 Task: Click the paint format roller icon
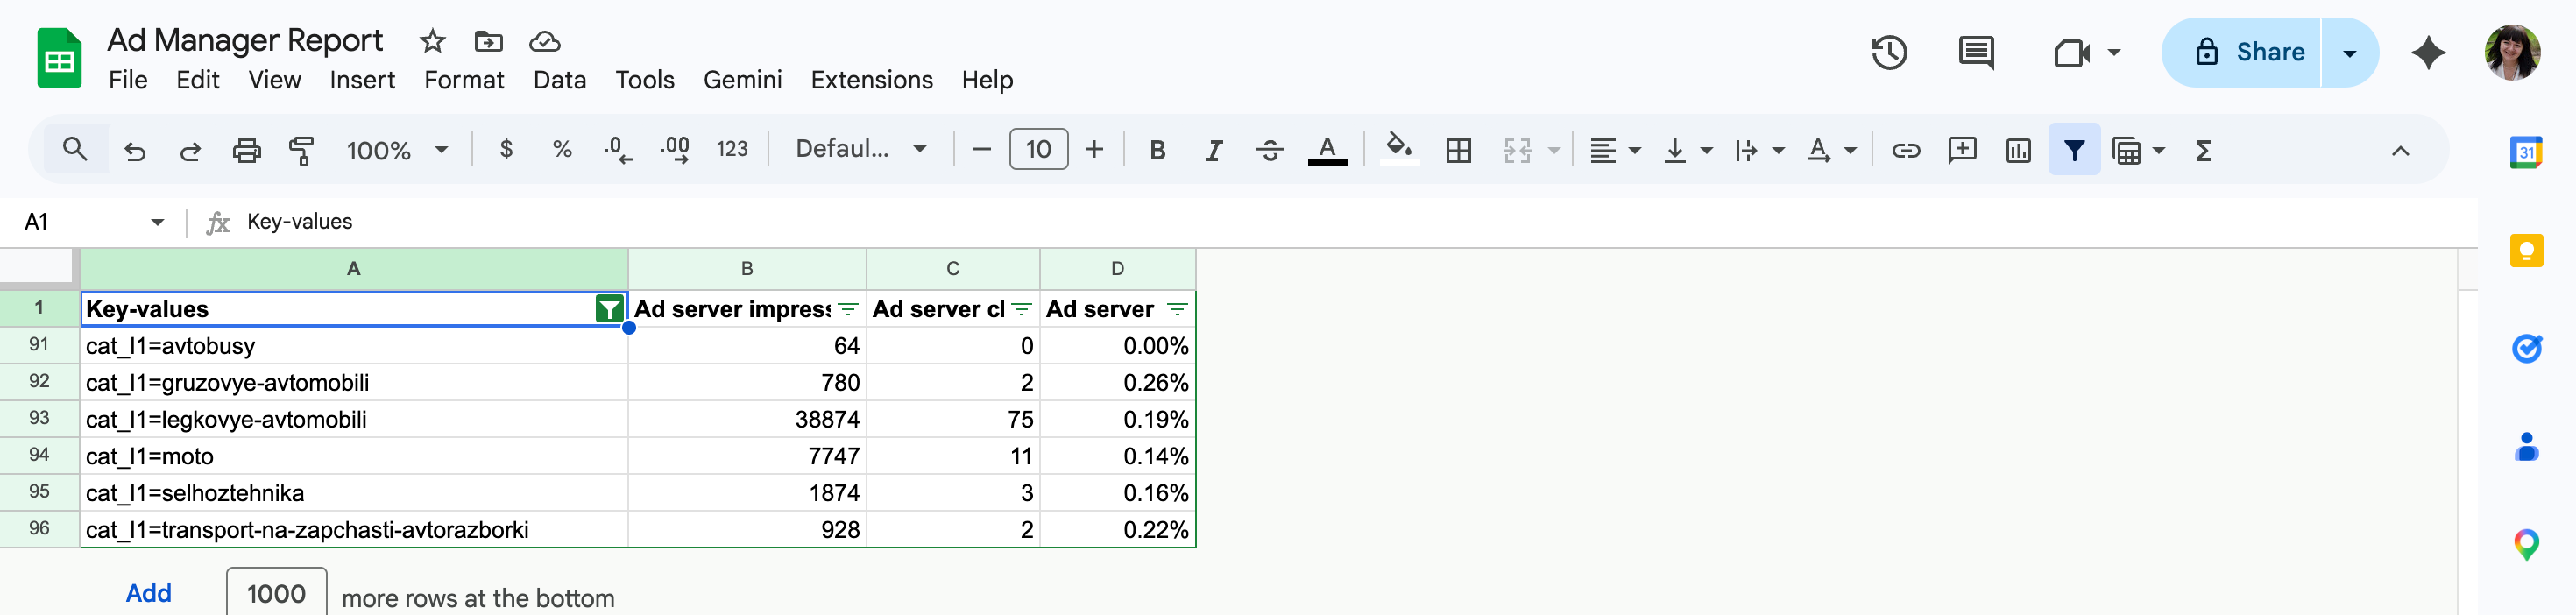point(301,151)
